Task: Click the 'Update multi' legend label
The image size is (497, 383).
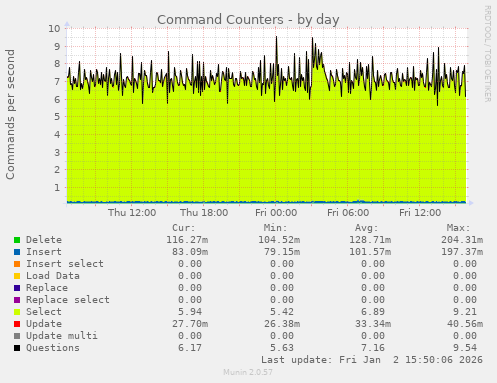Action: point(62,336)
